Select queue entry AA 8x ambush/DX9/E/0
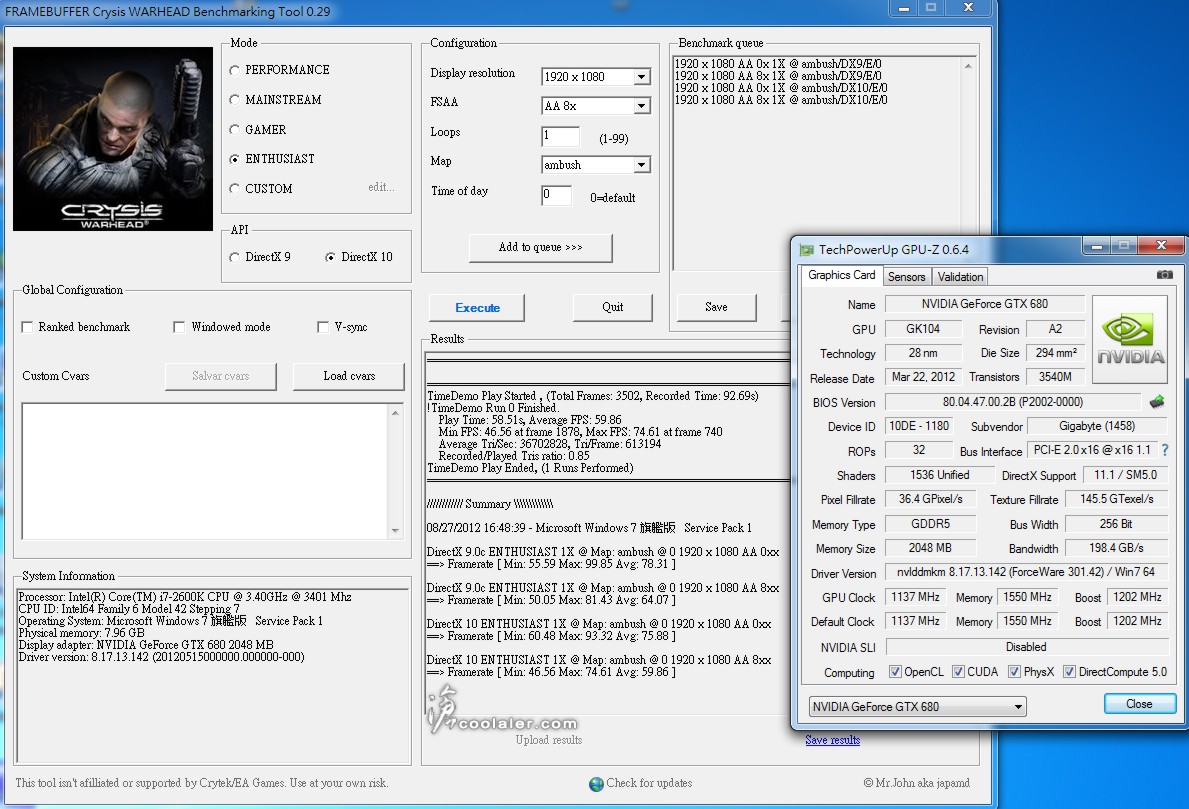The height and width of the screenshot is (809, 1189). (778, 76)
